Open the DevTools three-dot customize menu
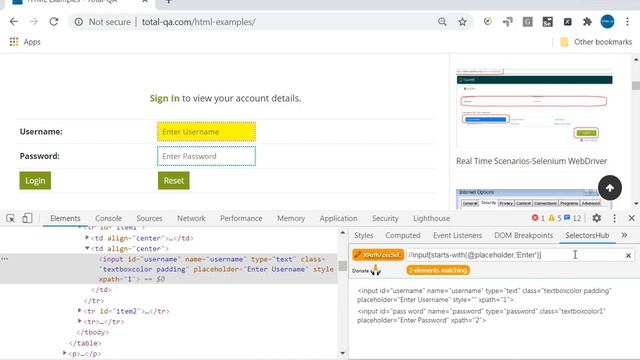Viewport: 640px width, 360px height. (614, 218)
